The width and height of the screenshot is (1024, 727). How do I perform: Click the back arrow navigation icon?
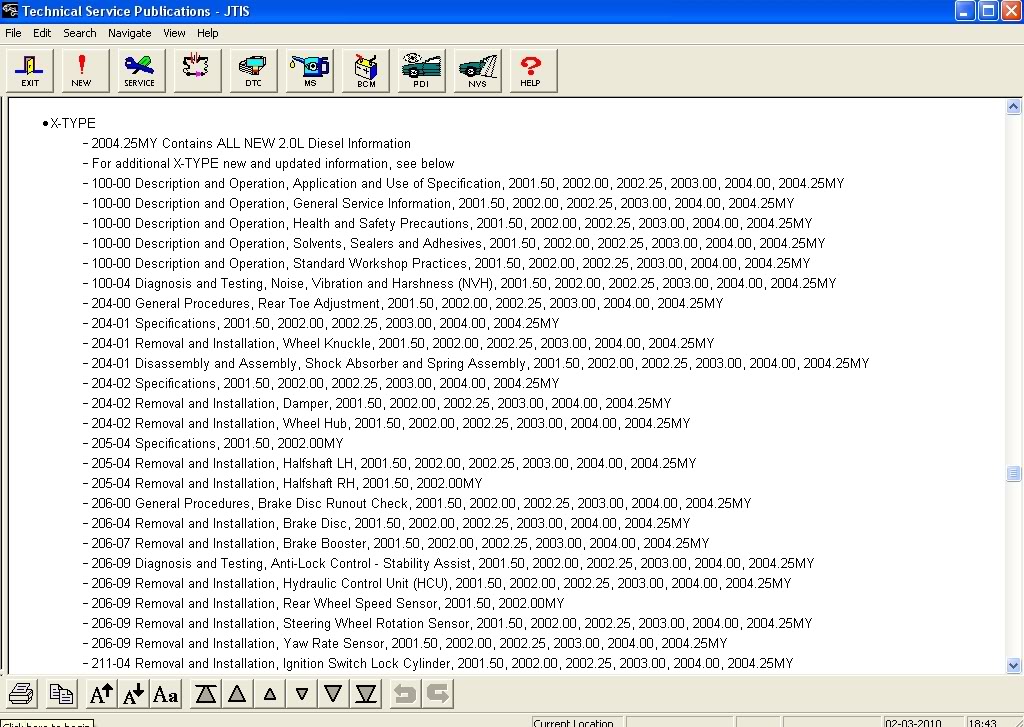click(405, 694)
